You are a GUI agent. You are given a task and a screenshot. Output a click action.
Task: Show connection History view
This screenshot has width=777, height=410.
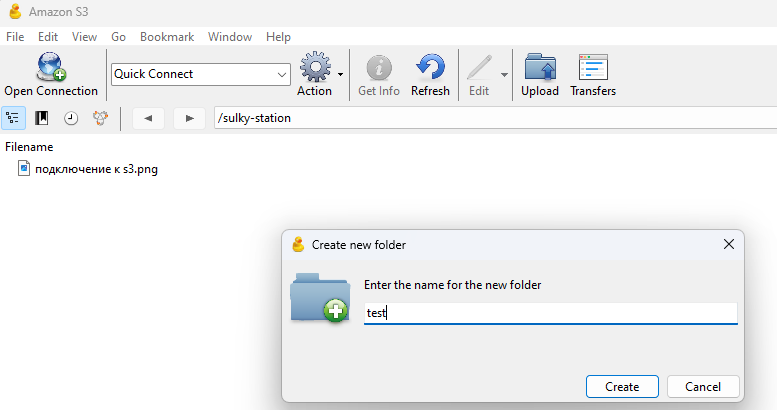(71, 118)
